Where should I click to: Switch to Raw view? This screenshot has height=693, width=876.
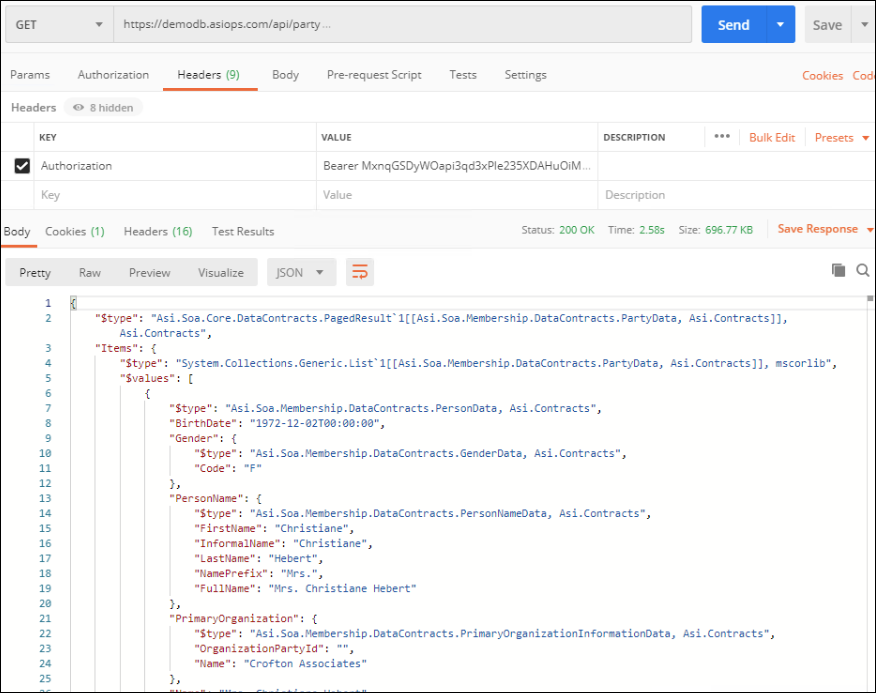tap(90, 273)
